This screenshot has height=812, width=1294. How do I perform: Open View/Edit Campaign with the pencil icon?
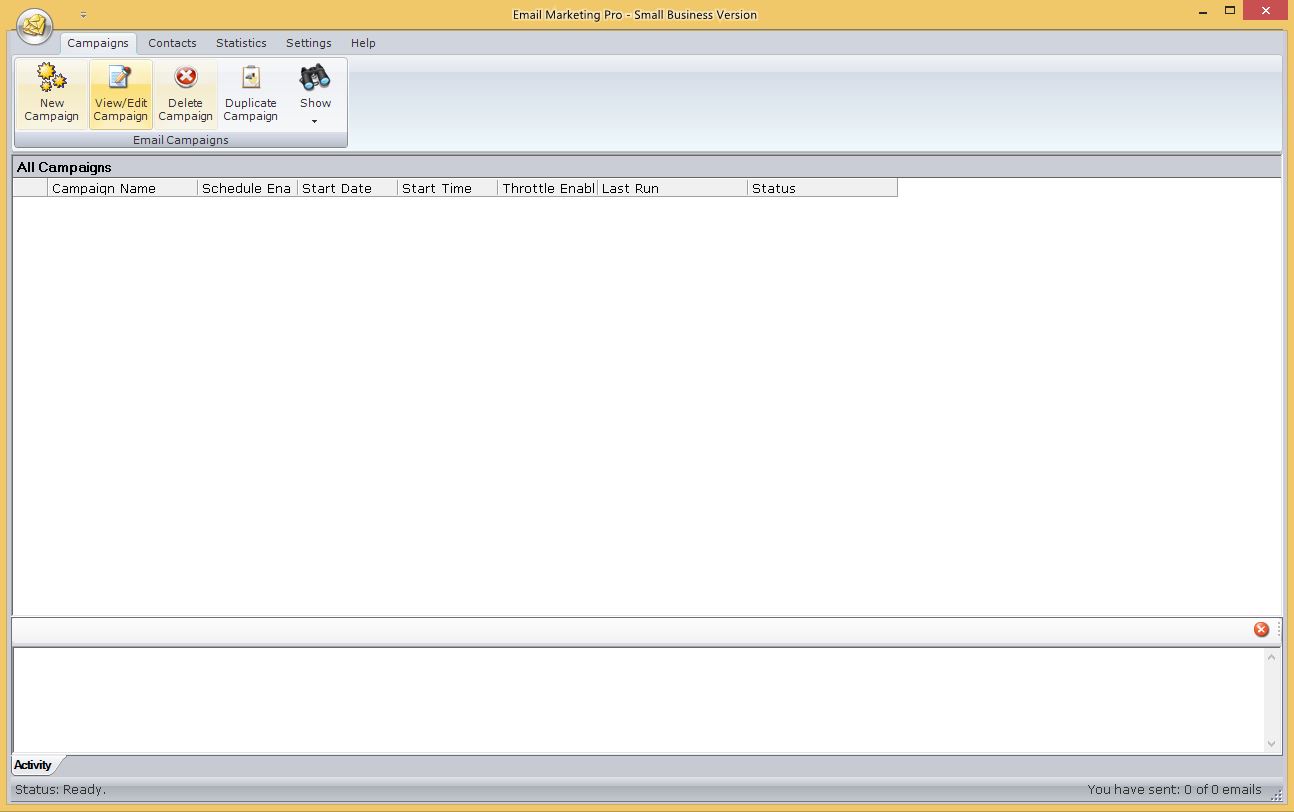[120, 78]
